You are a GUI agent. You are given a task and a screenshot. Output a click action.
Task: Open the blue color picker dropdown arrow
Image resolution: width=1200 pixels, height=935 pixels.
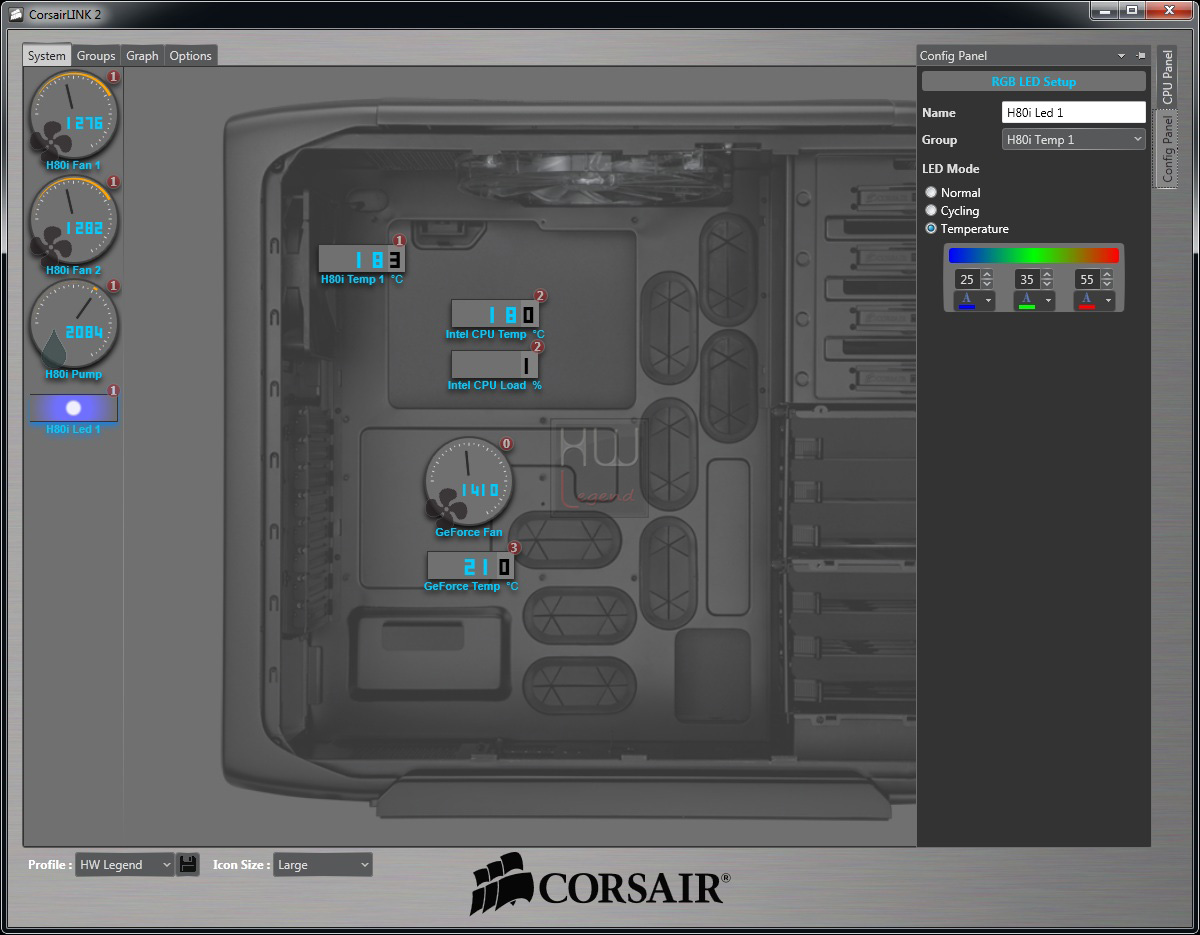(x=988, y=301)
